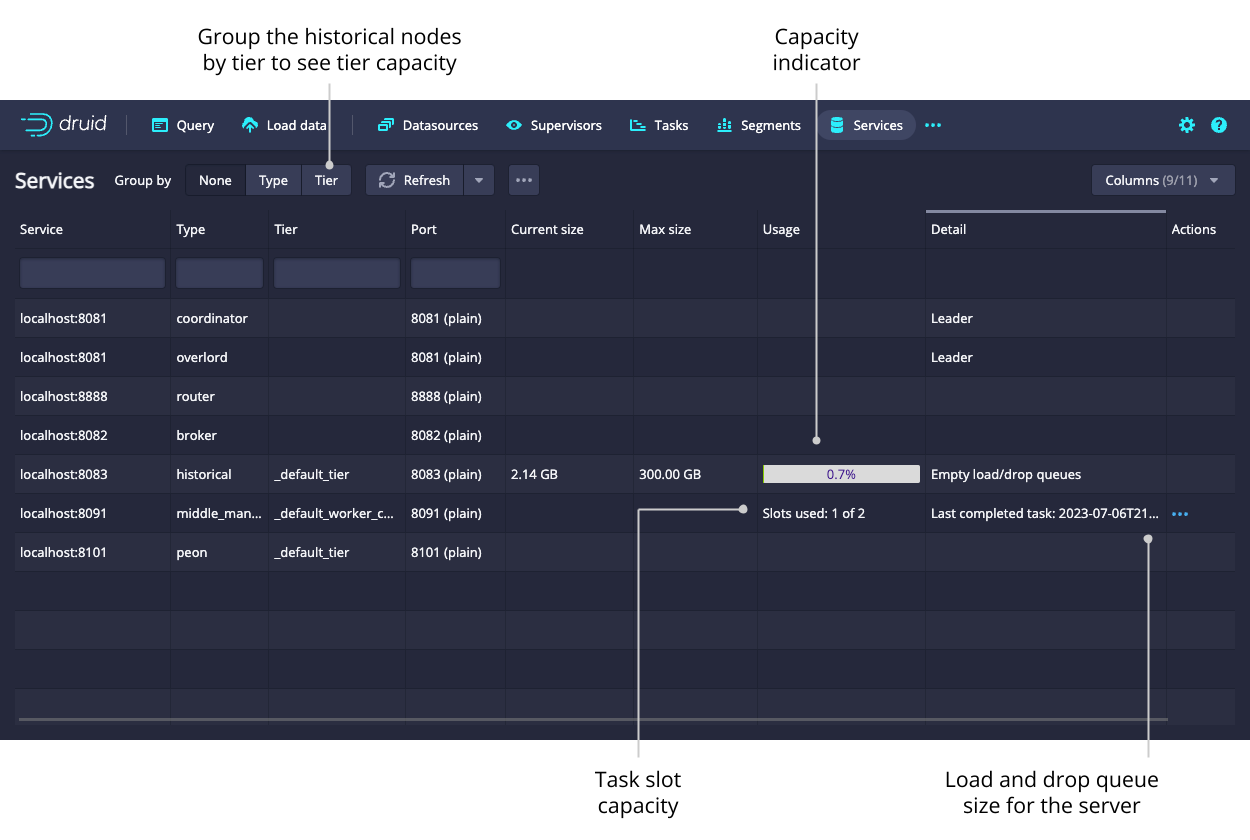Click the ellipsis button next to Refresh
Image resolution: width=1250 pixels, height=840 pixels.
524,181
